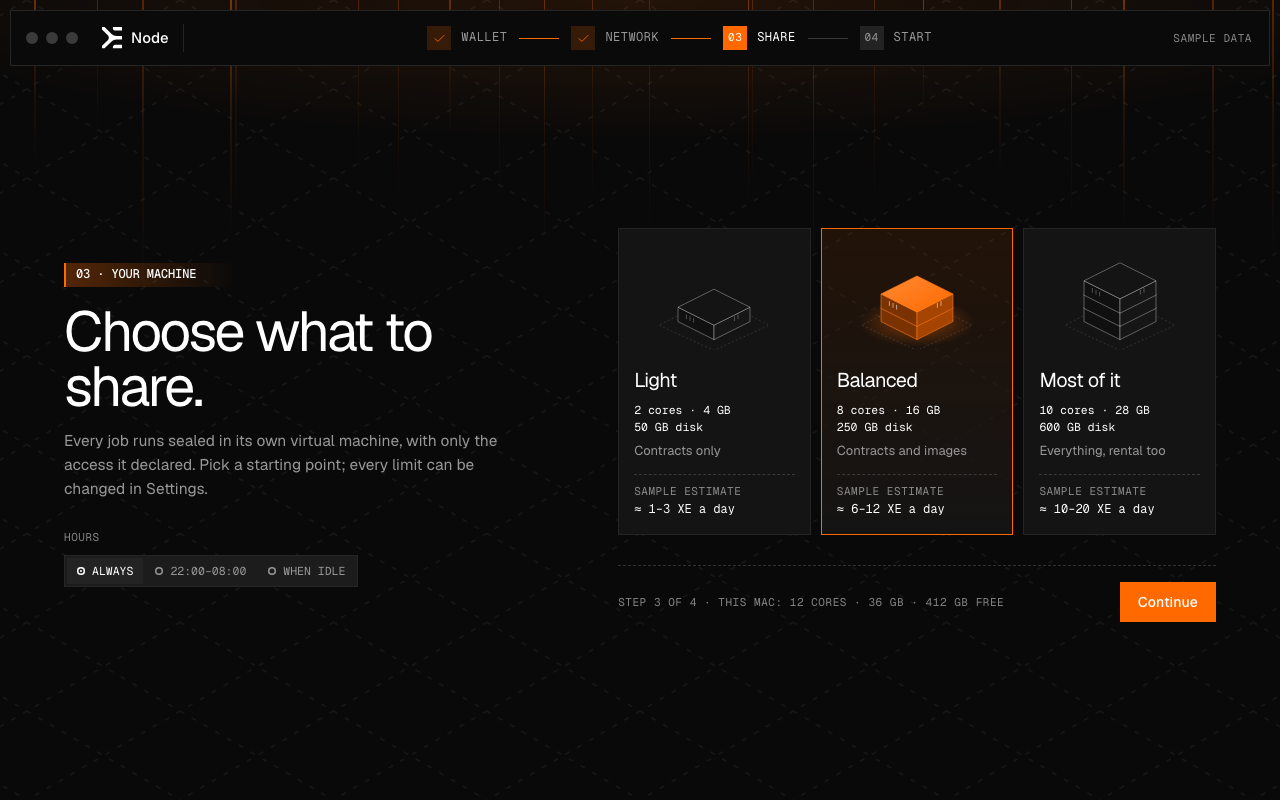Screen dimensions: 1280x800
Task: Click the Continue button
Action: 1167,602
